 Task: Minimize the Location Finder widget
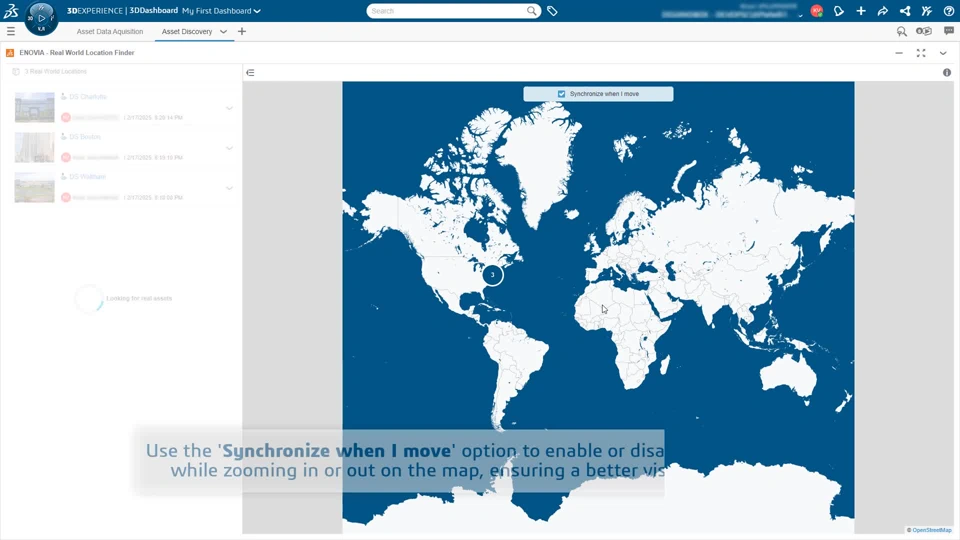coord(899,53)
